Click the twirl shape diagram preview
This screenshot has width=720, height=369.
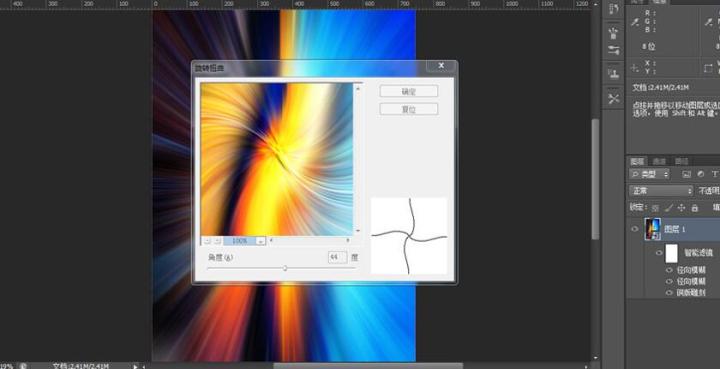click(x=409, y=236)
